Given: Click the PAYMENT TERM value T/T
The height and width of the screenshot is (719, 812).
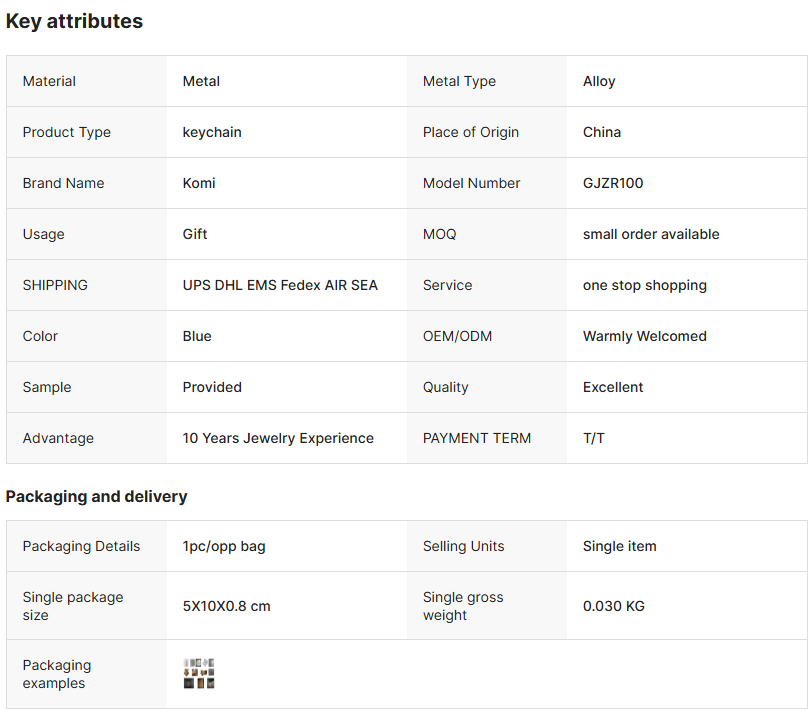Looking at the screenshot, I should [594, 438].
